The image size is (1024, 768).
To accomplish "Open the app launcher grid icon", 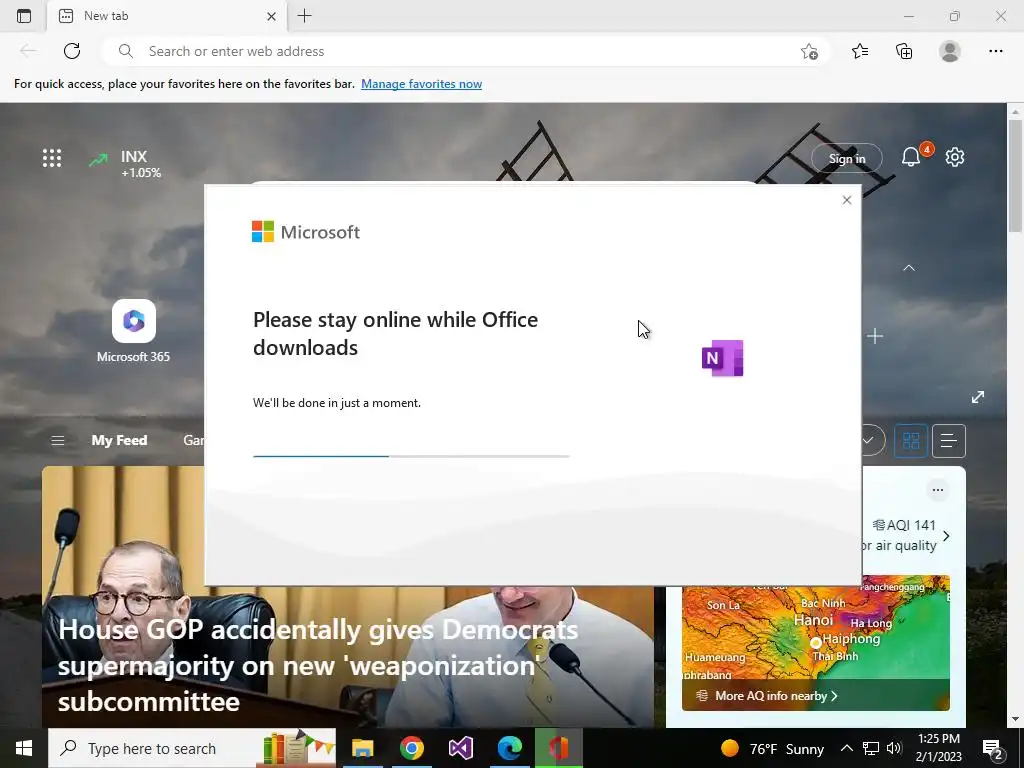I will [52, 158].
